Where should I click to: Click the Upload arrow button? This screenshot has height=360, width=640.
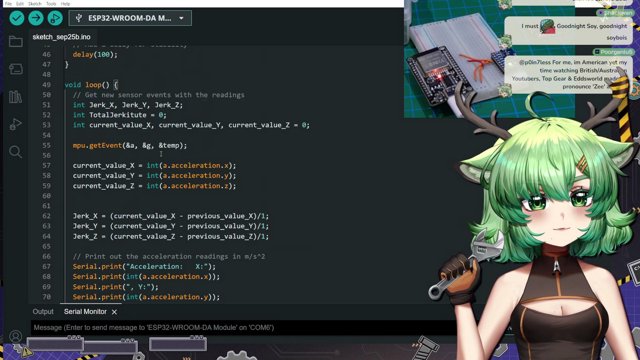tap(36, 18)
